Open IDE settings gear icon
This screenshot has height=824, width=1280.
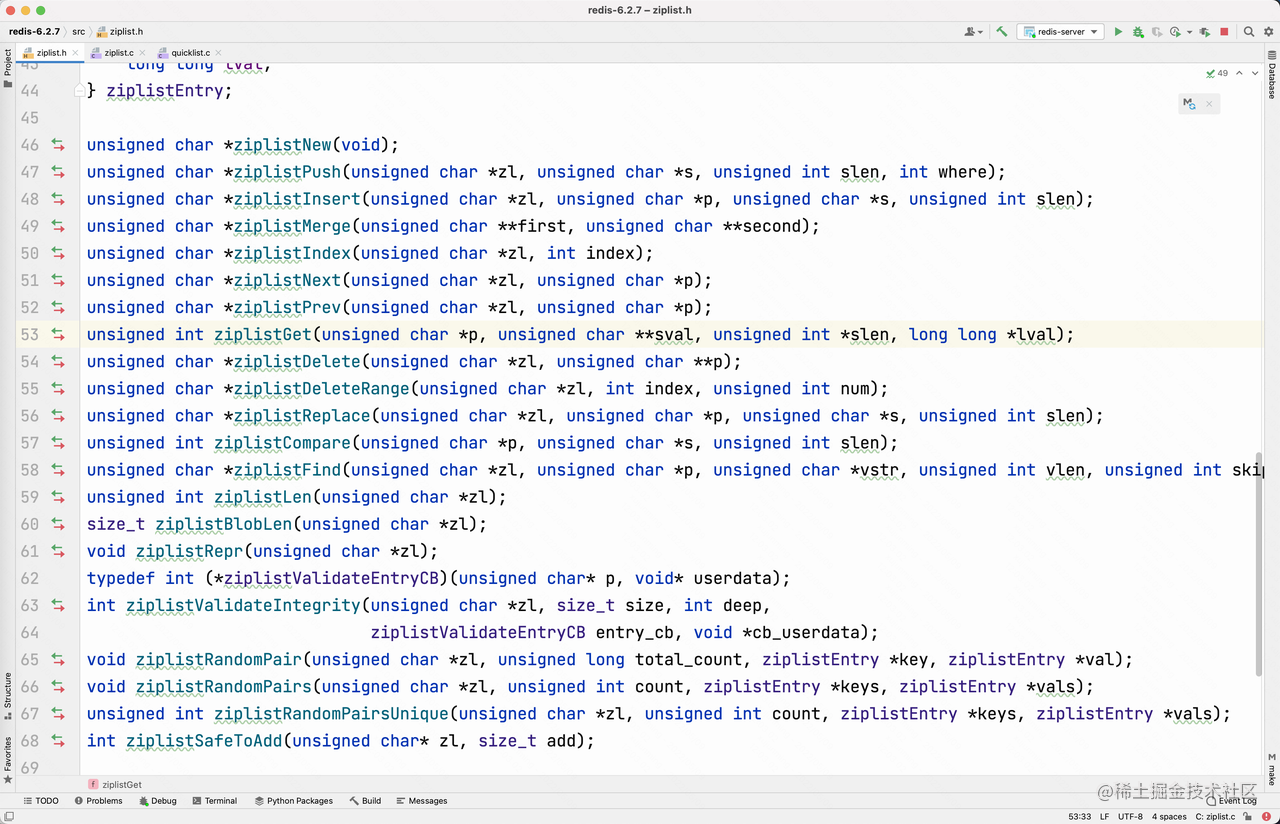pos(1268,32)
